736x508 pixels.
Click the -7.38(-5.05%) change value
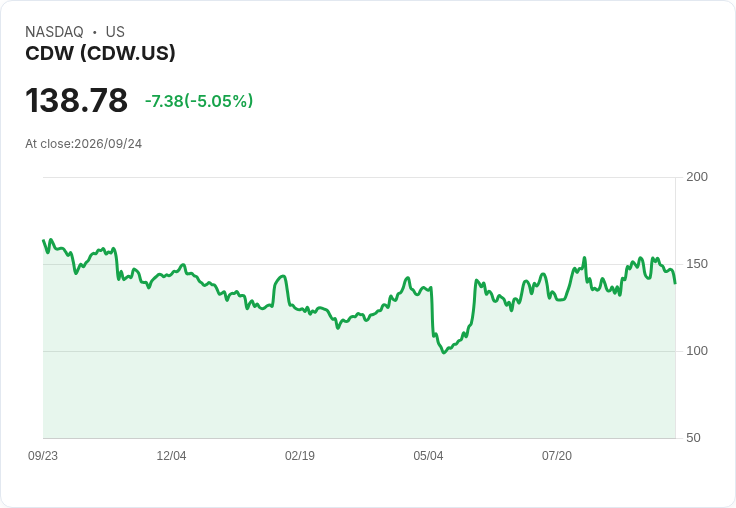coord(199,101)
